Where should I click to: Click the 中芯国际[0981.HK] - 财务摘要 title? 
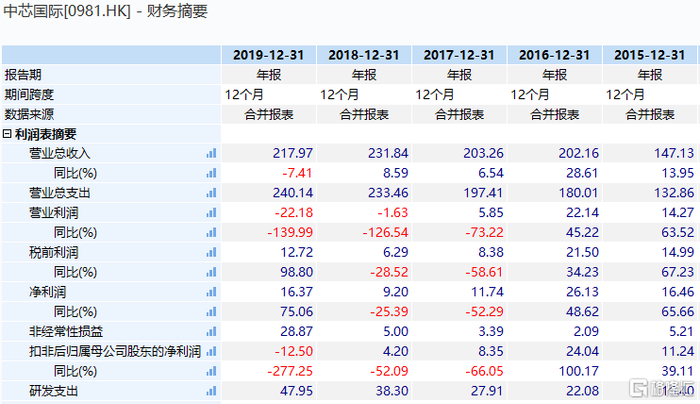tap(105, 11)
